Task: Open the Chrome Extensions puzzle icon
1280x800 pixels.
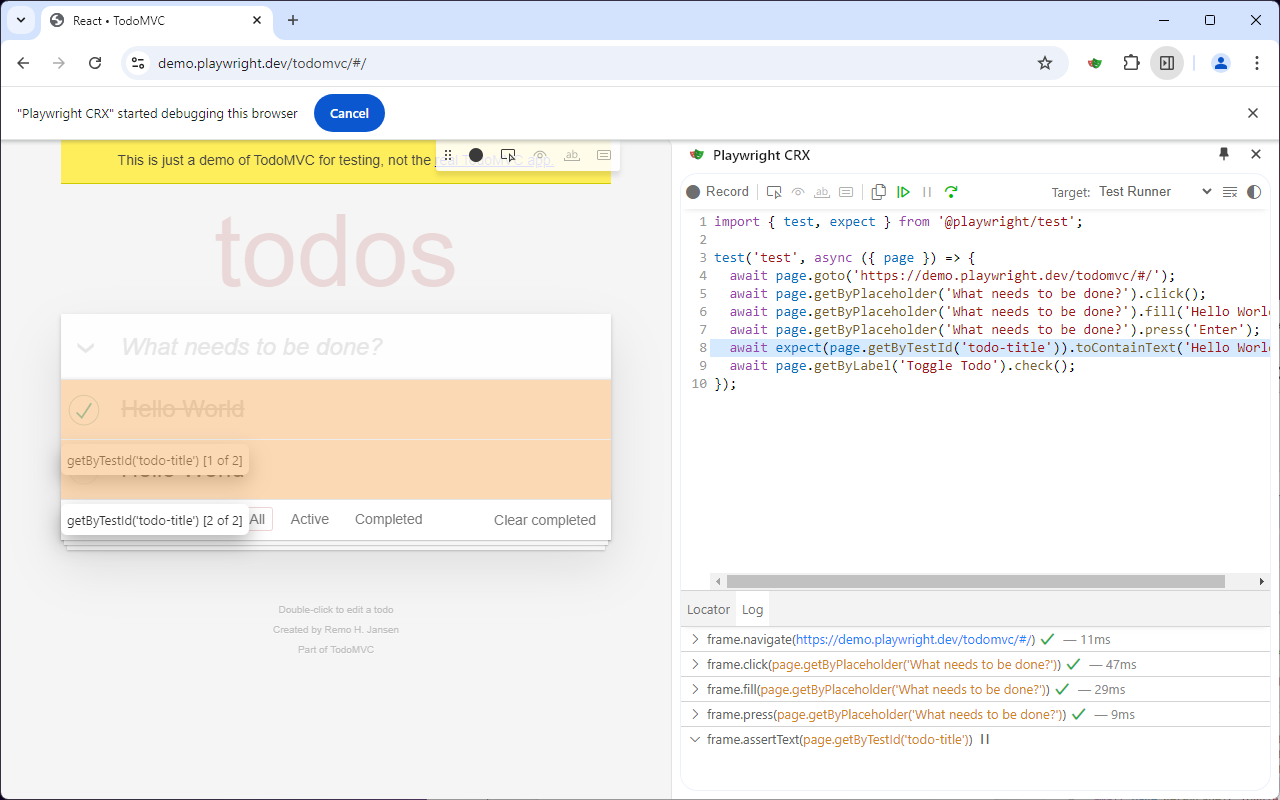Action: point(1131,63)
